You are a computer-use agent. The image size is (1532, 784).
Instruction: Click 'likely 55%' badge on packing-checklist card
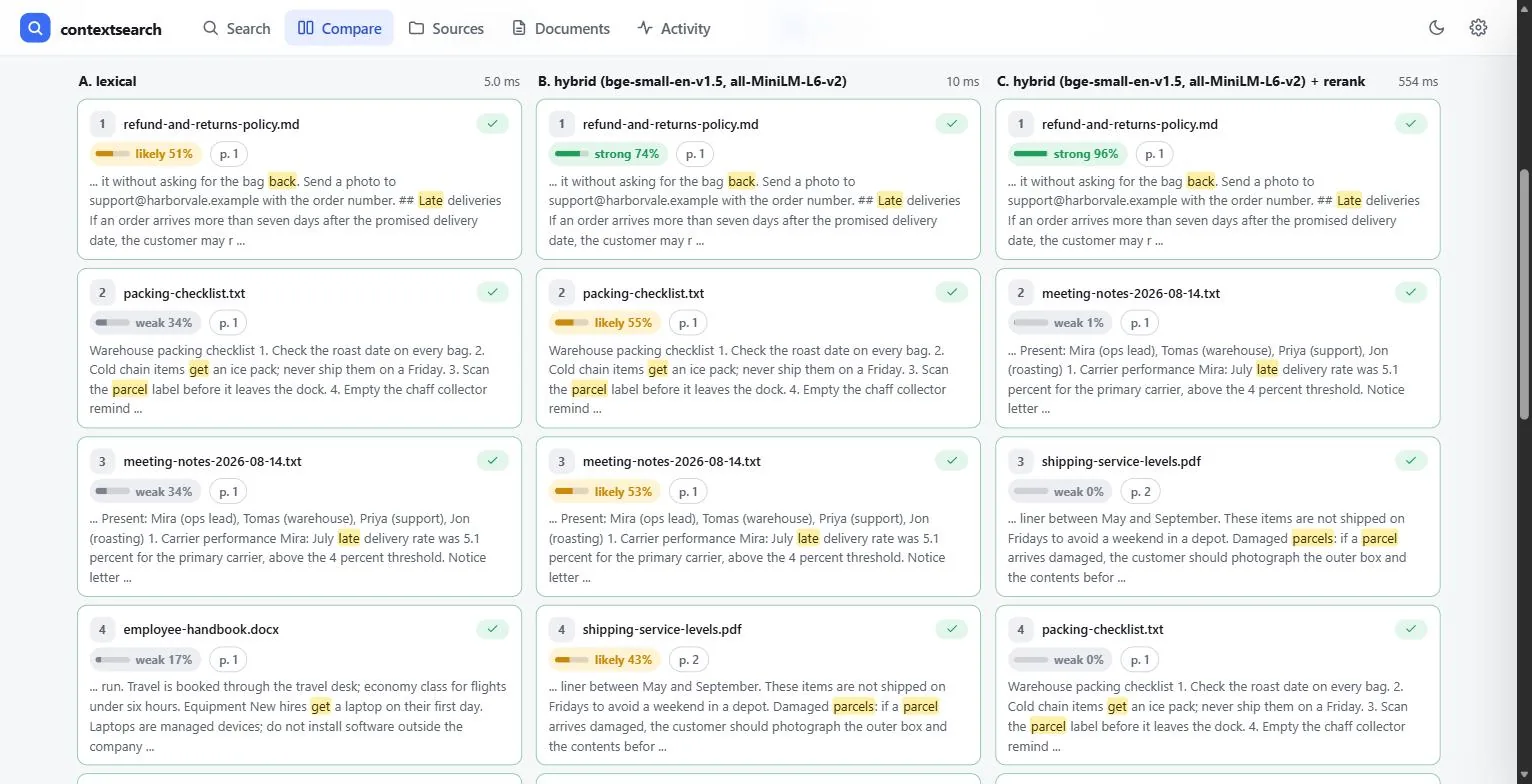click(604, 323)
